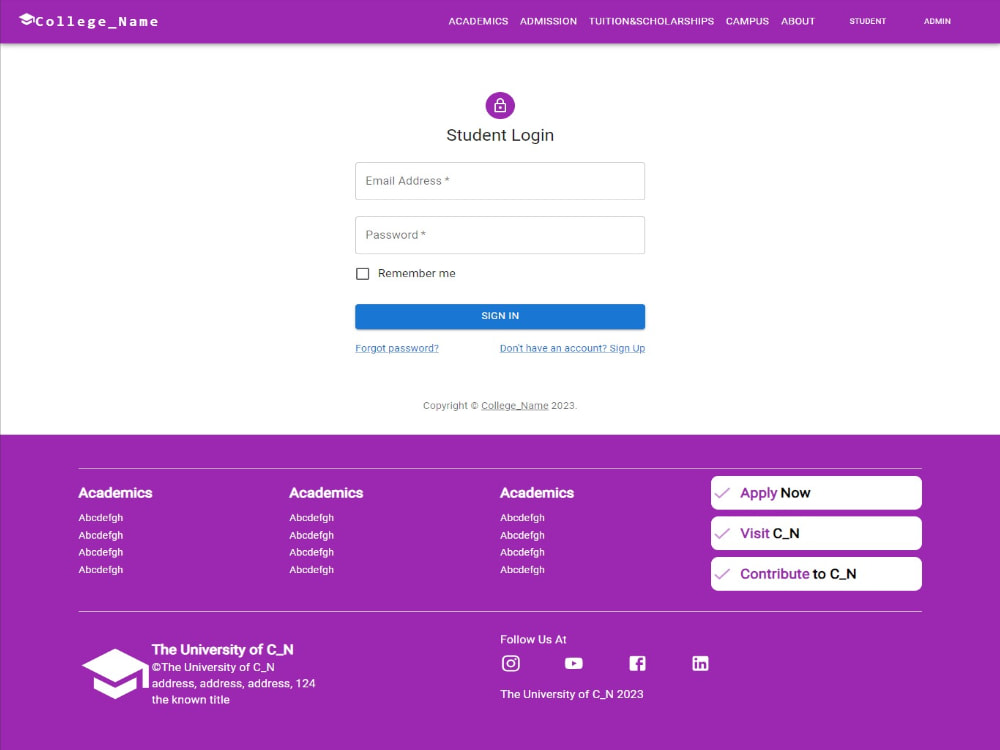1000x750 pixels.
Task: Click the checkmark next to Visit C_N
Action: point(723,533)
